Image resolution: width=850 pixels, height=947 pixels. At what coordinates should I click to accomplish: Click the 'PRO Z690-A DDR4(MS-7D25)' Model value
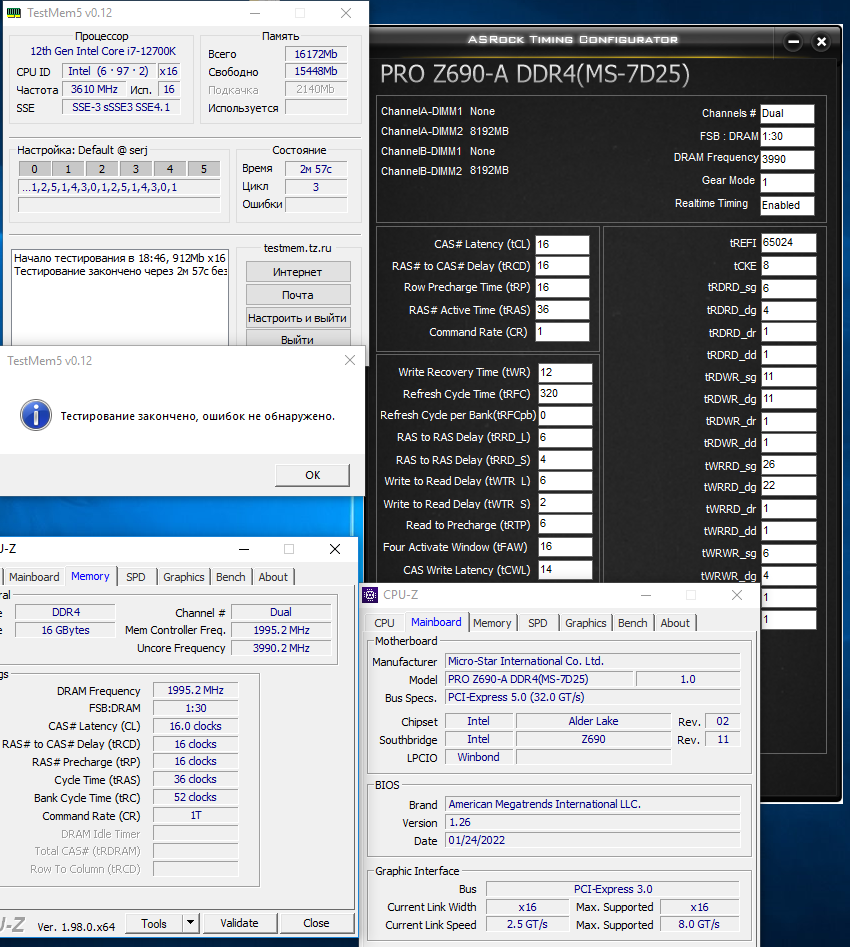(x=539, y=679)
